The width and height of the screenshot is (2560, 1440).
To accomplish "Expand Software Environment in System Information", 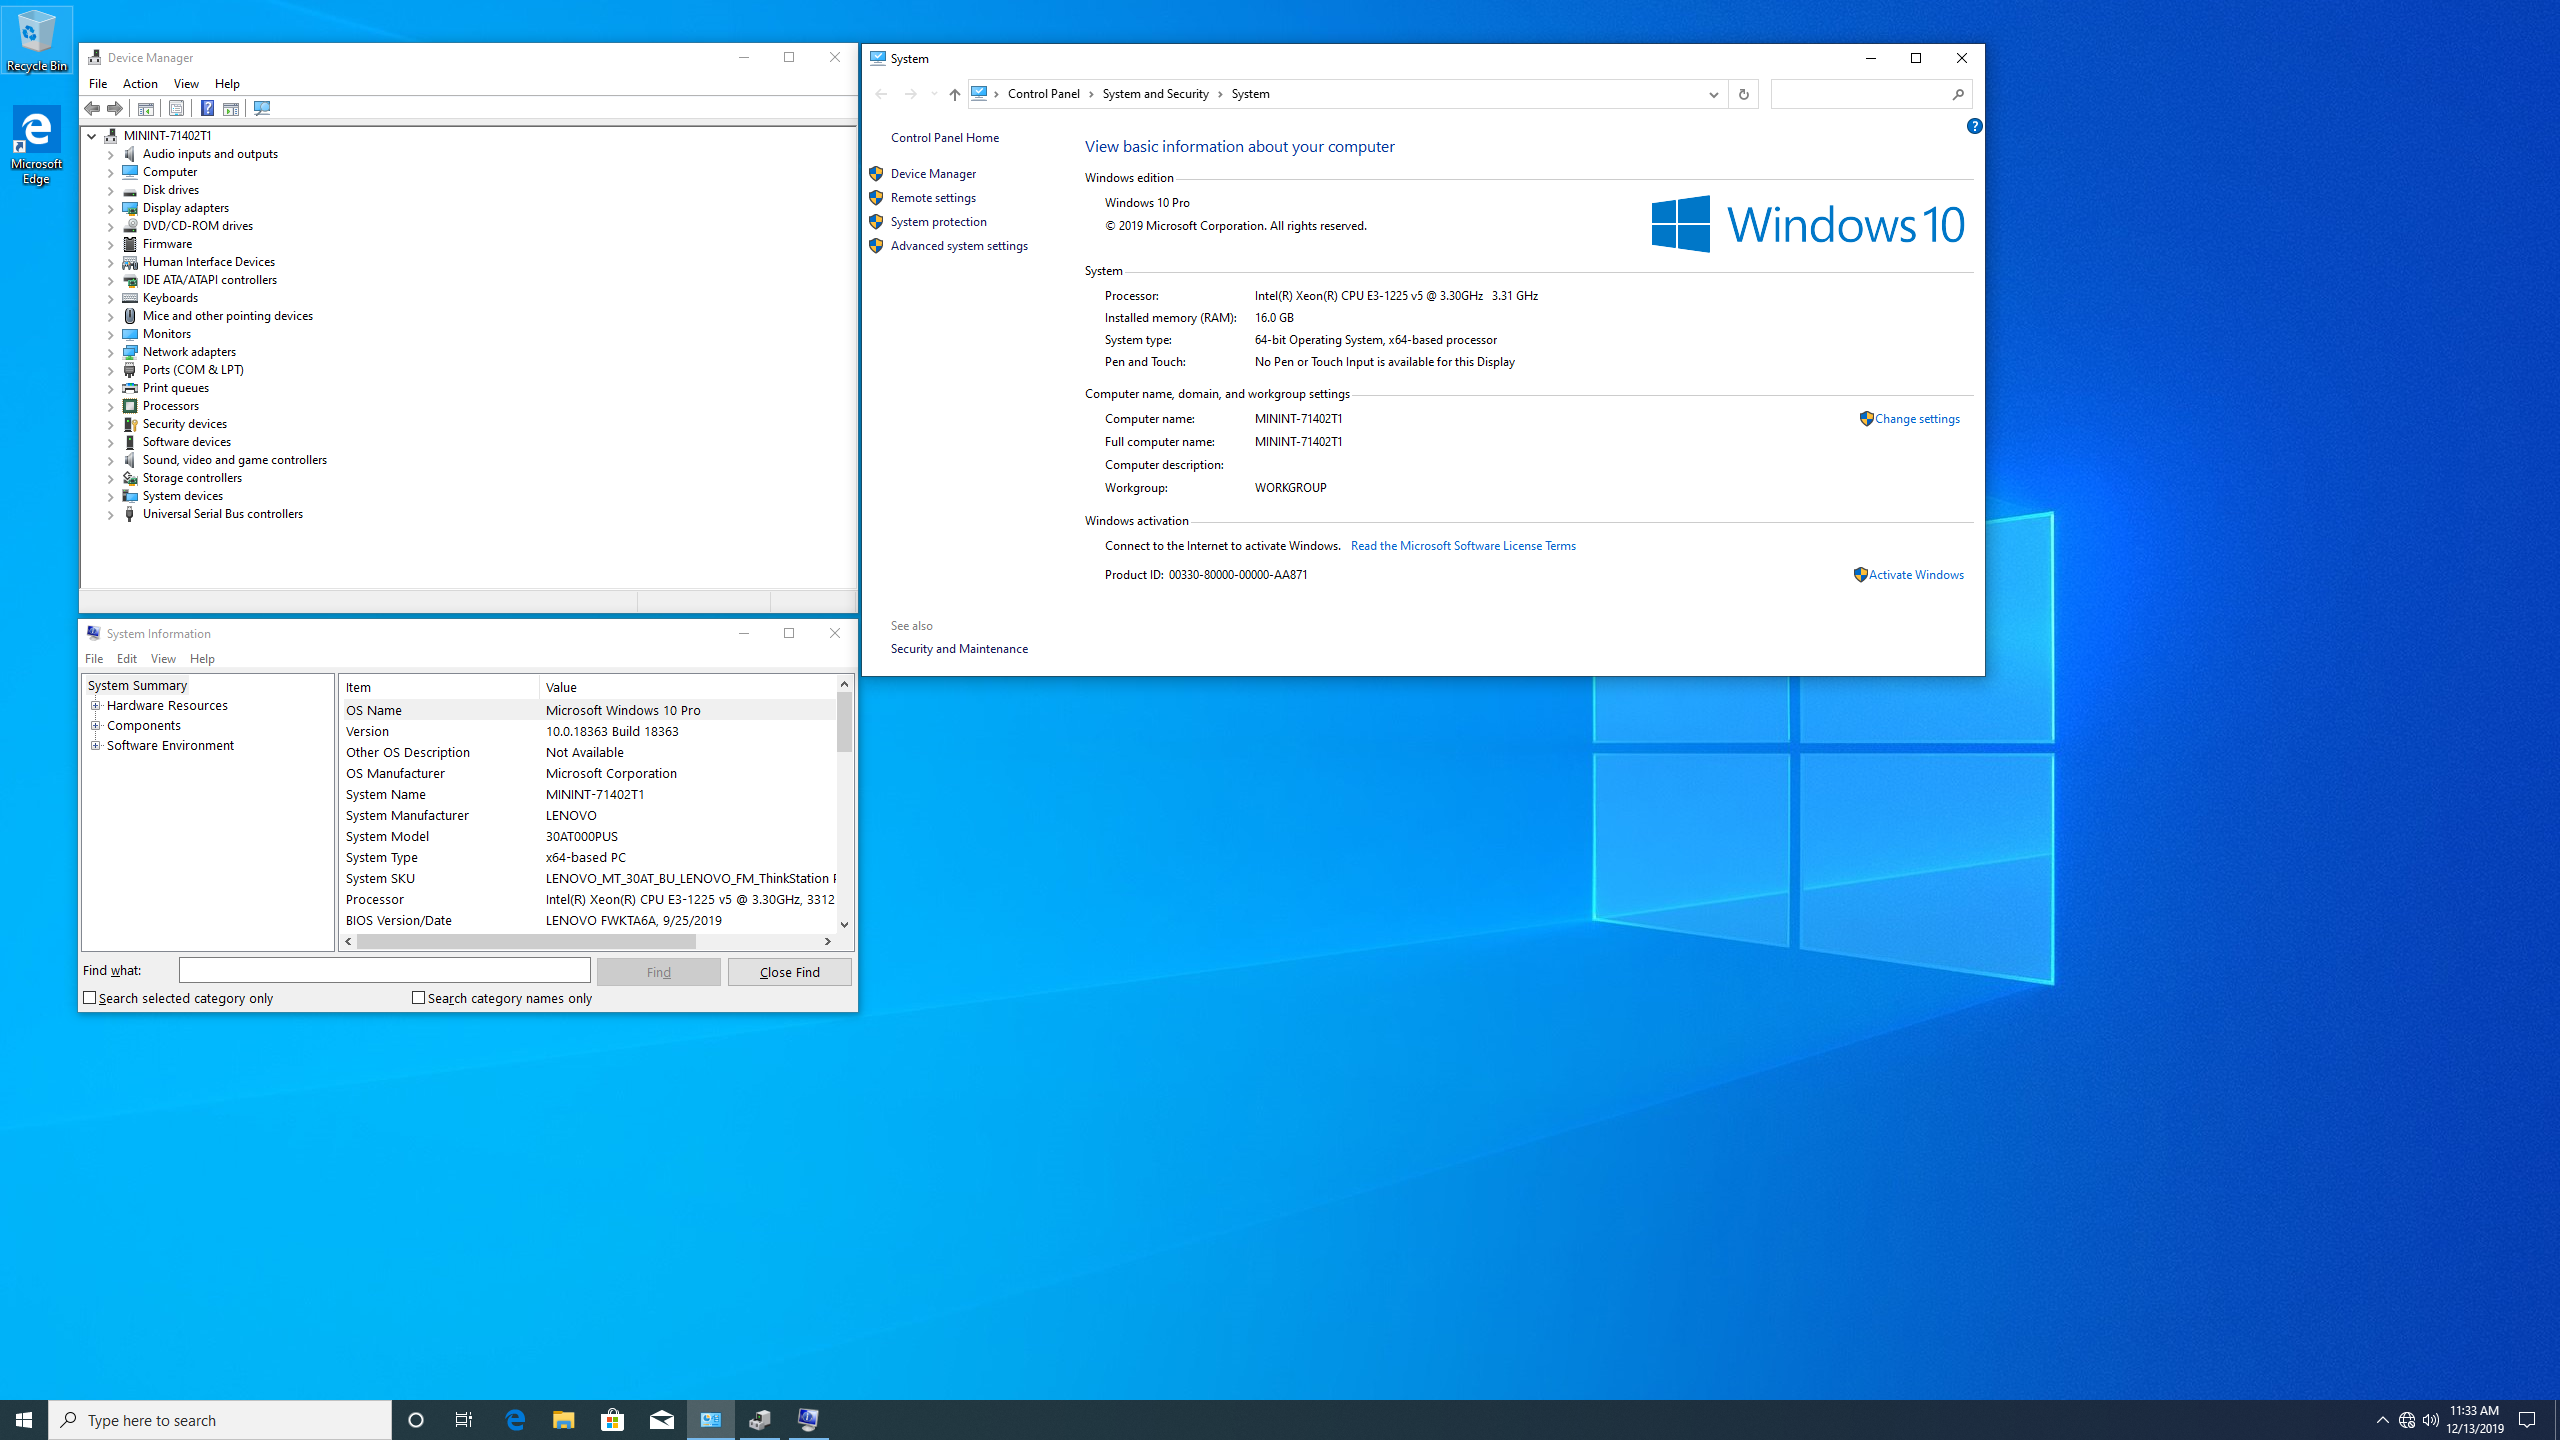I will click(x=96, y=745).
